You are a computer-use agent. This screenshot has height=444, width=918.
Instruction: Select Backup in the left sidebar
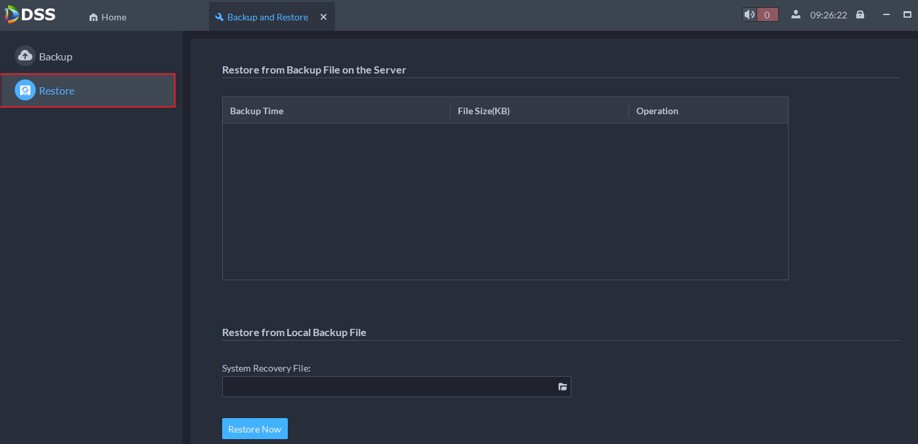click(x=55, y=57)
